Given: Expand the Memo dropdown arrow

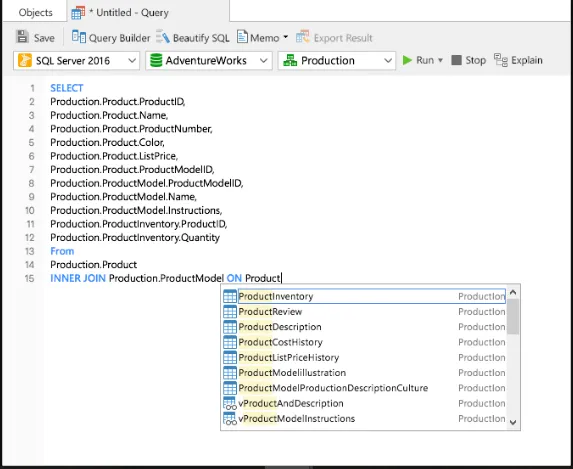Looking at the screenshot, I should coord(285,37).
